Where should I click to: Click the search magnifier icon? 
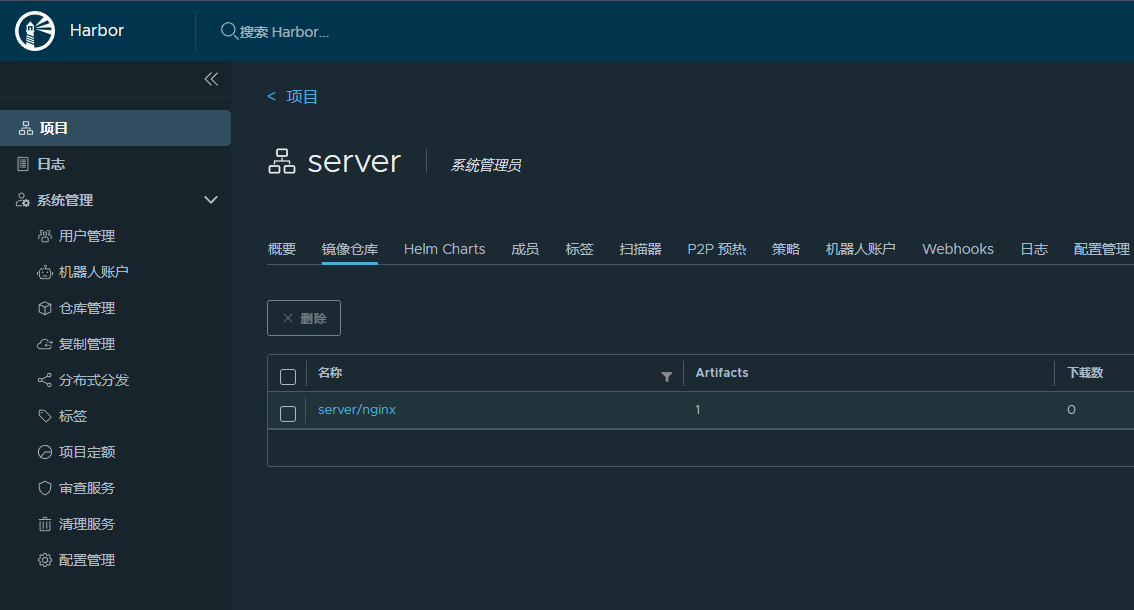(229, 31)
